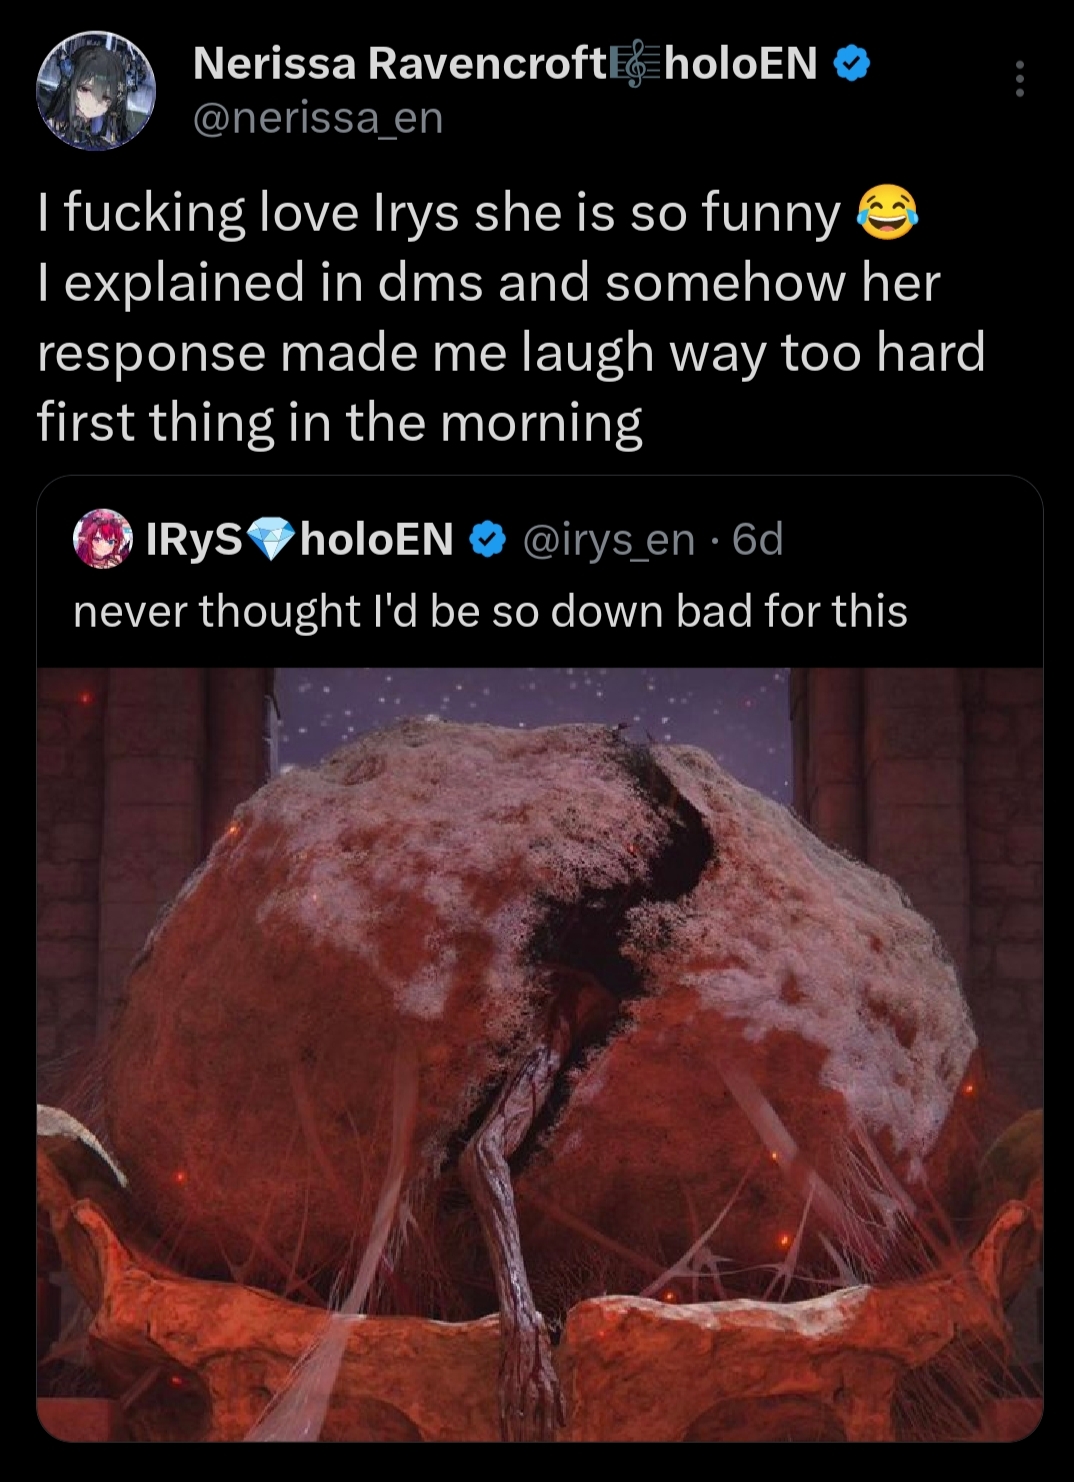Viewport: 1074px width, 1482px height.
Task: Visit the @nerissa_en handle
Action: click(317, 118)
